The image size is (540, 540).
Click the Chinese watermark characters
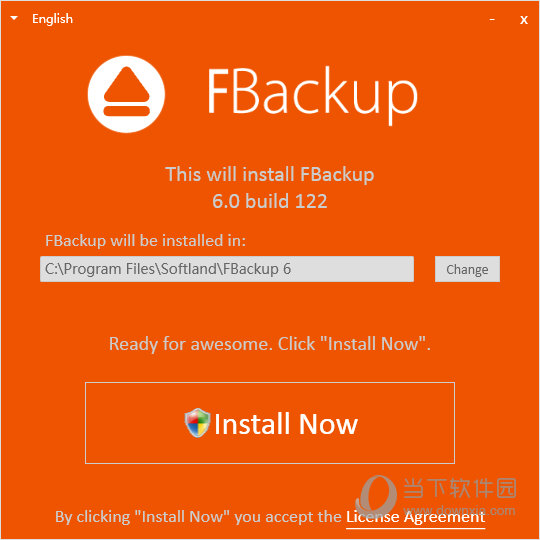click(x=459, y=488)
